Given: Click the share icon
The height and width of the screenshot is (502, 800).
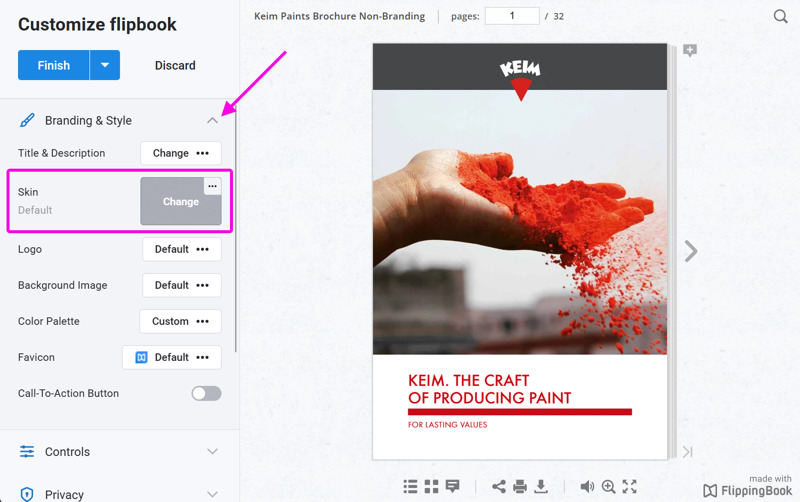Looking at the screenshot, I should [x=499, y=486].
